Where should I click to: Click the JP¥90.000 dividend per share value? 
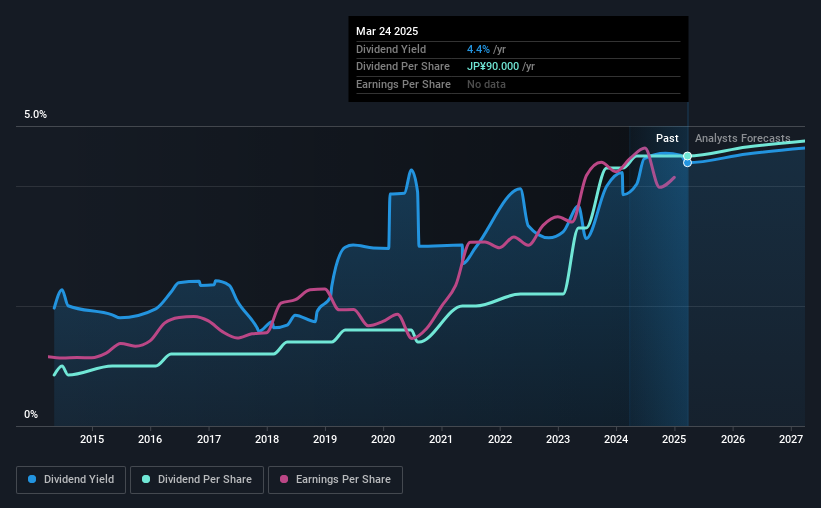point(493,67)
